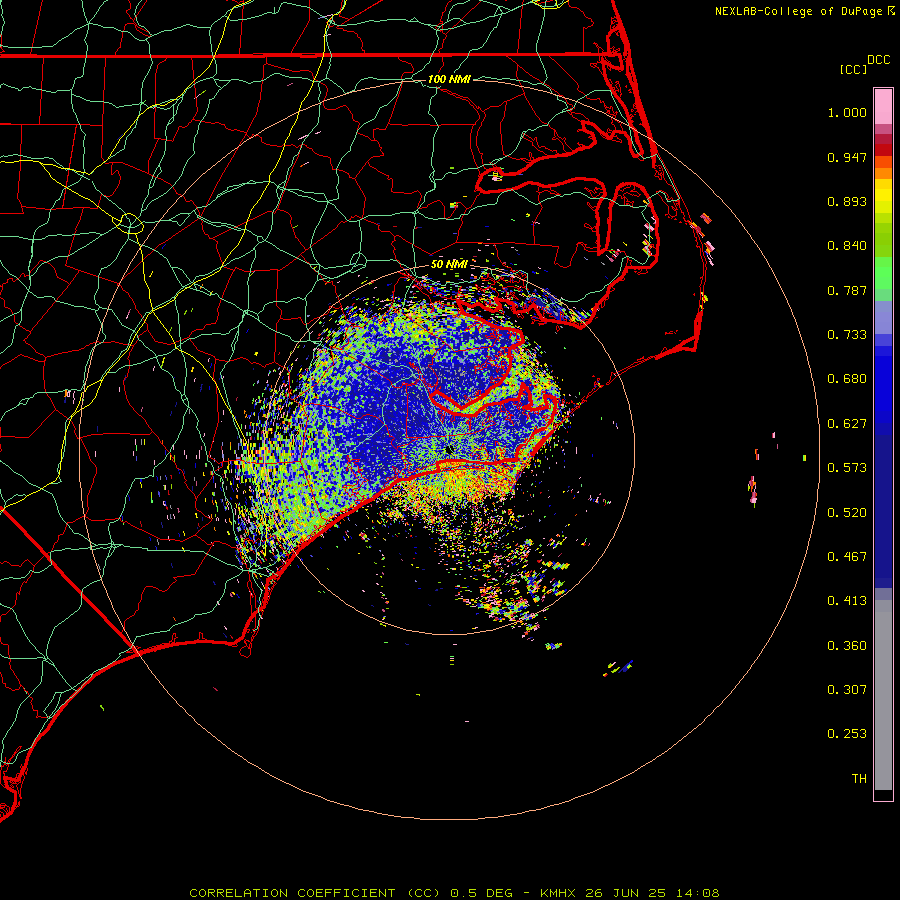Select the 0.733 color scale value

pyautogui.click(x=847, y=335)
